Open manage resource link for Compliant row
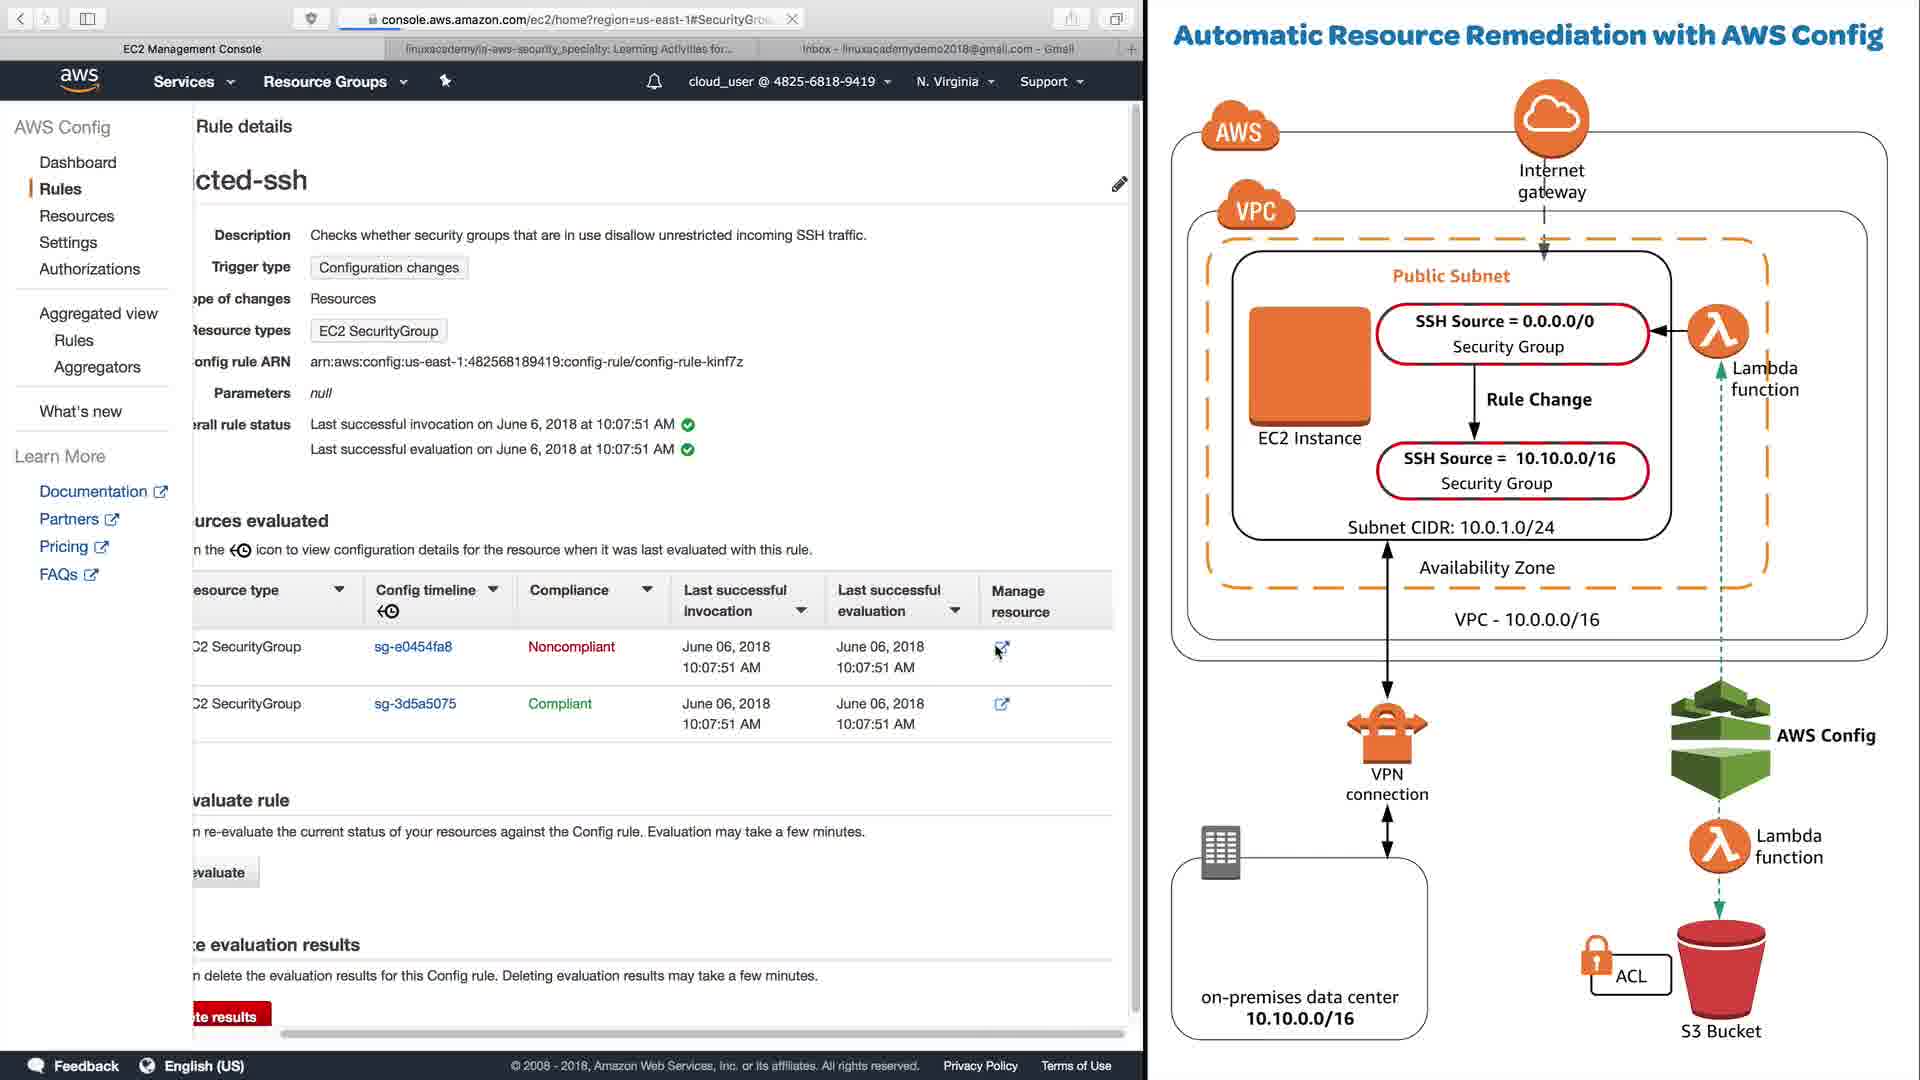The height and width of the screenshot is (1080, 1920). (1001, 704)
